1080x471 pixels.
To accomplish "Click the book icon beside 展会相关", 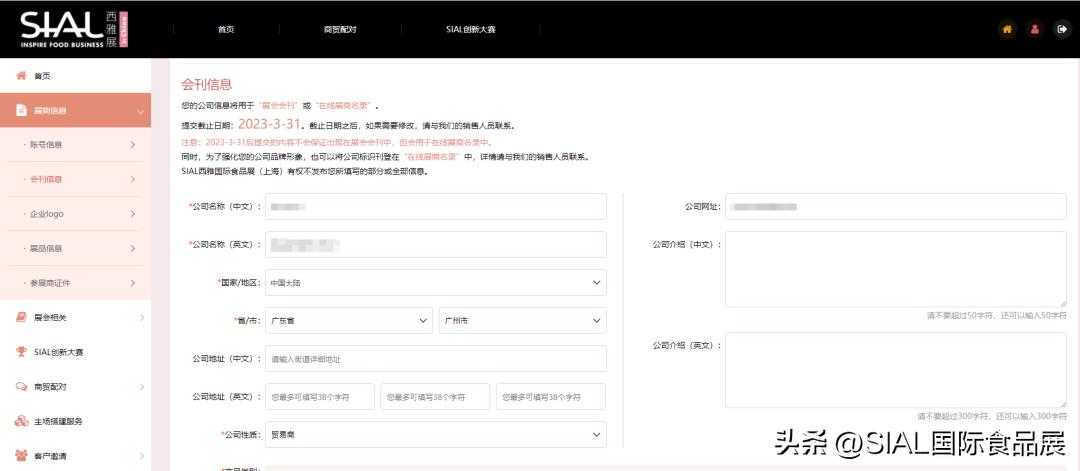I will (x=21, y=317).
